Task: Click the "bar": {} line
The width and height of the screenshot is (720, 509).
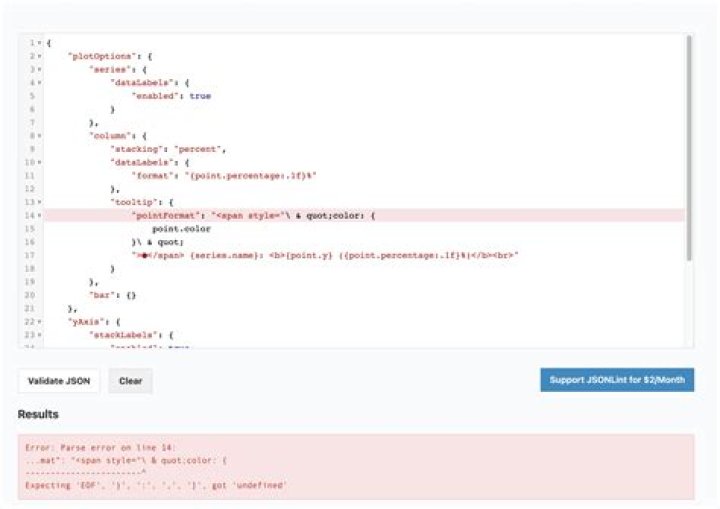Action: pos(112,295)
